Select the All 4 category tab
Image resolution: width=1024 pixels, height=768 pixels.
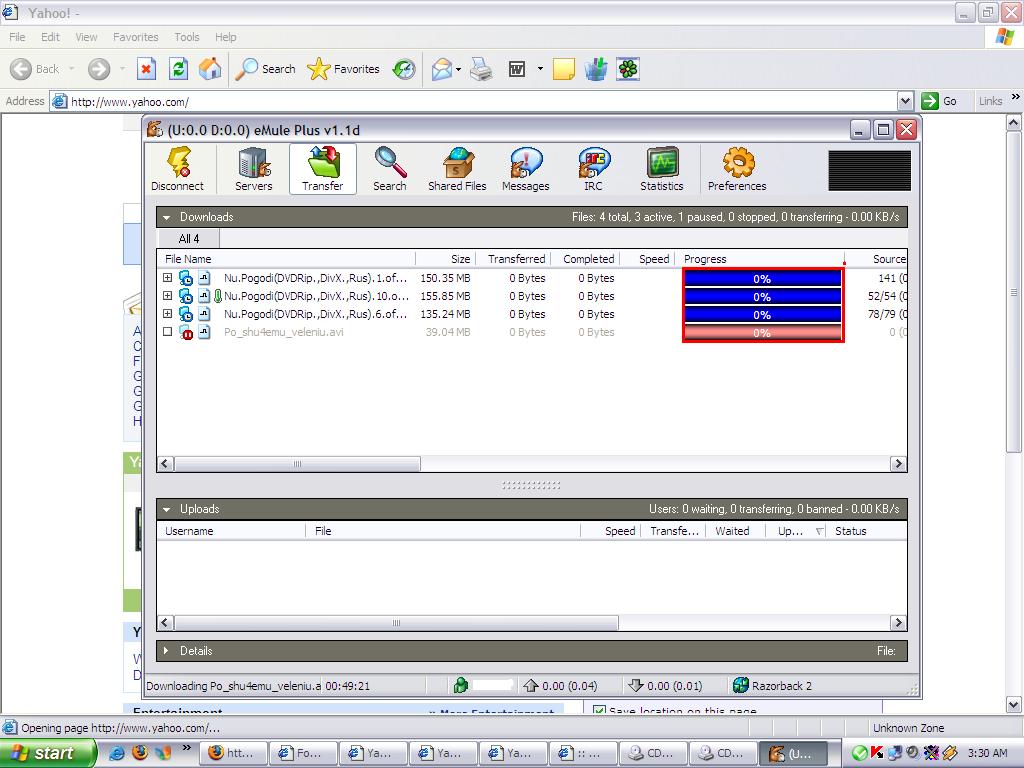(189, 239)
